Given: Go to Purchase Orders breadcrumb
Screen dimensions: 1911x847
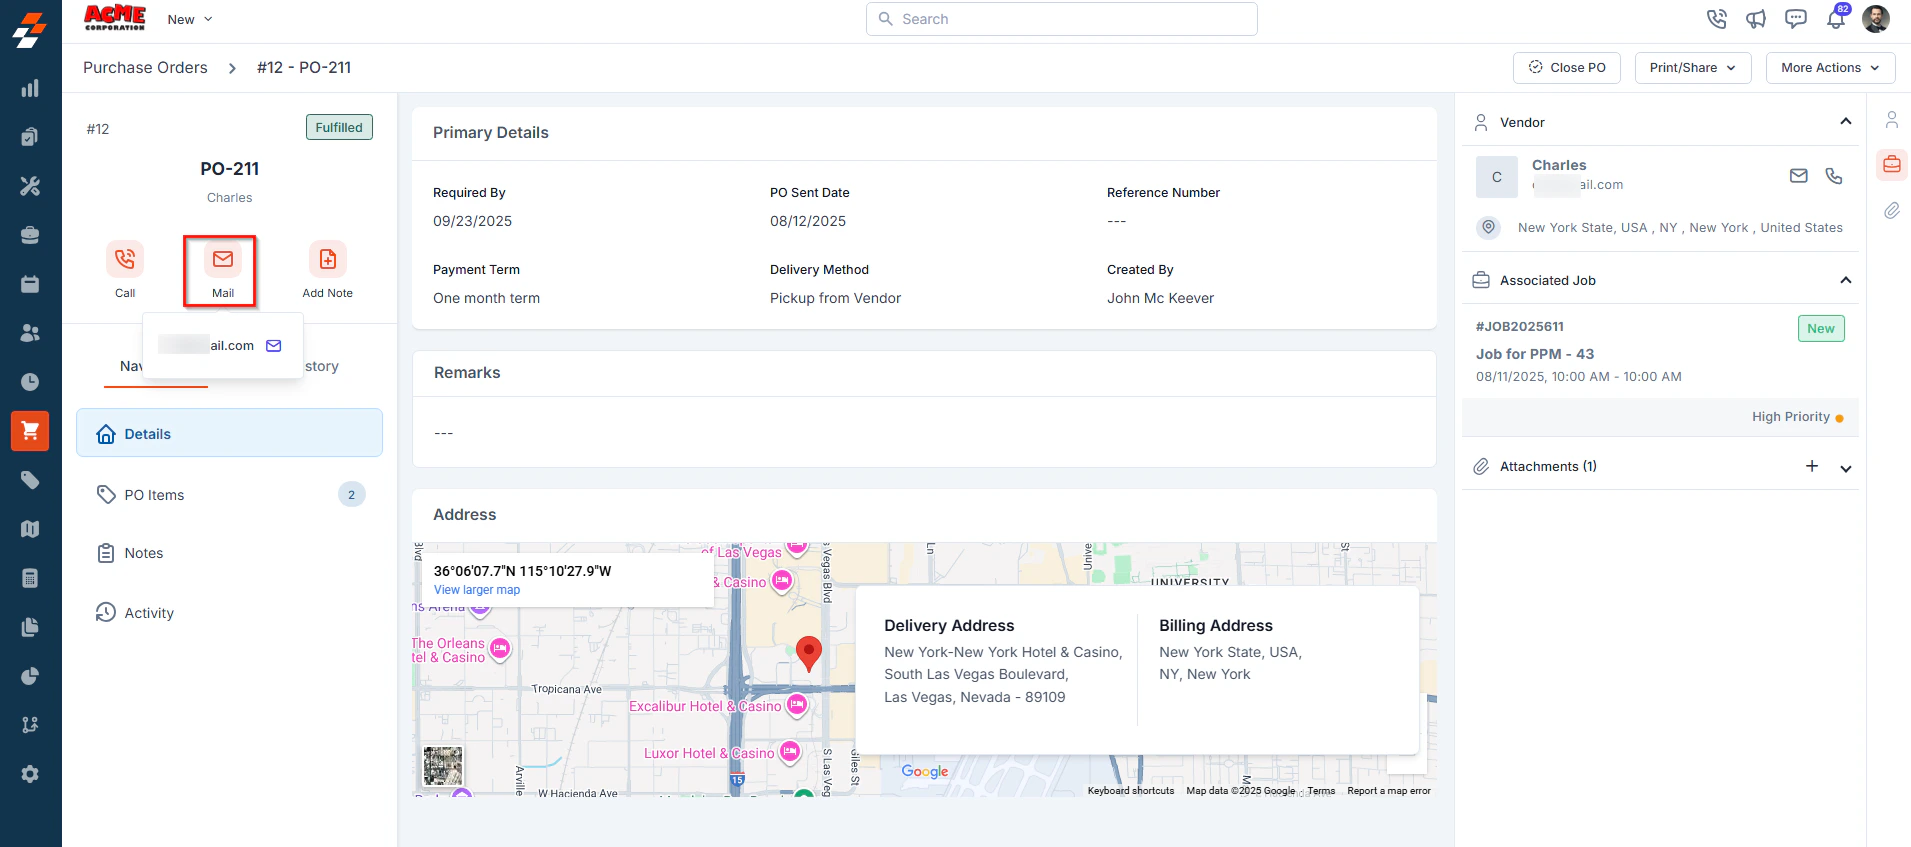Looking at the screenshot, I should 145,67.
